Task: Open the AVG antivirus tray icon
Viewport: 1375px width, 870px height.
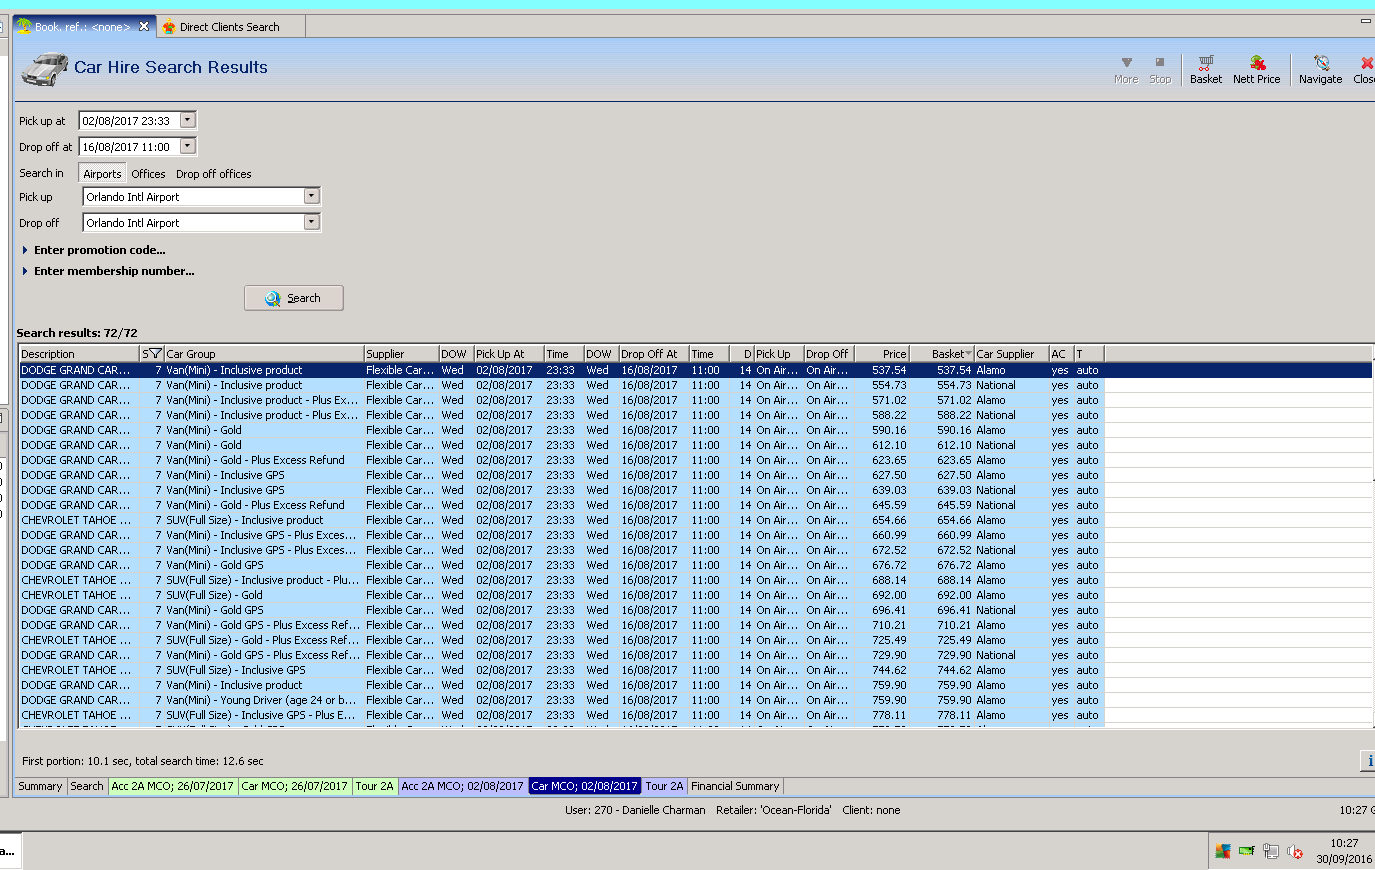Action: point(1222,852)
